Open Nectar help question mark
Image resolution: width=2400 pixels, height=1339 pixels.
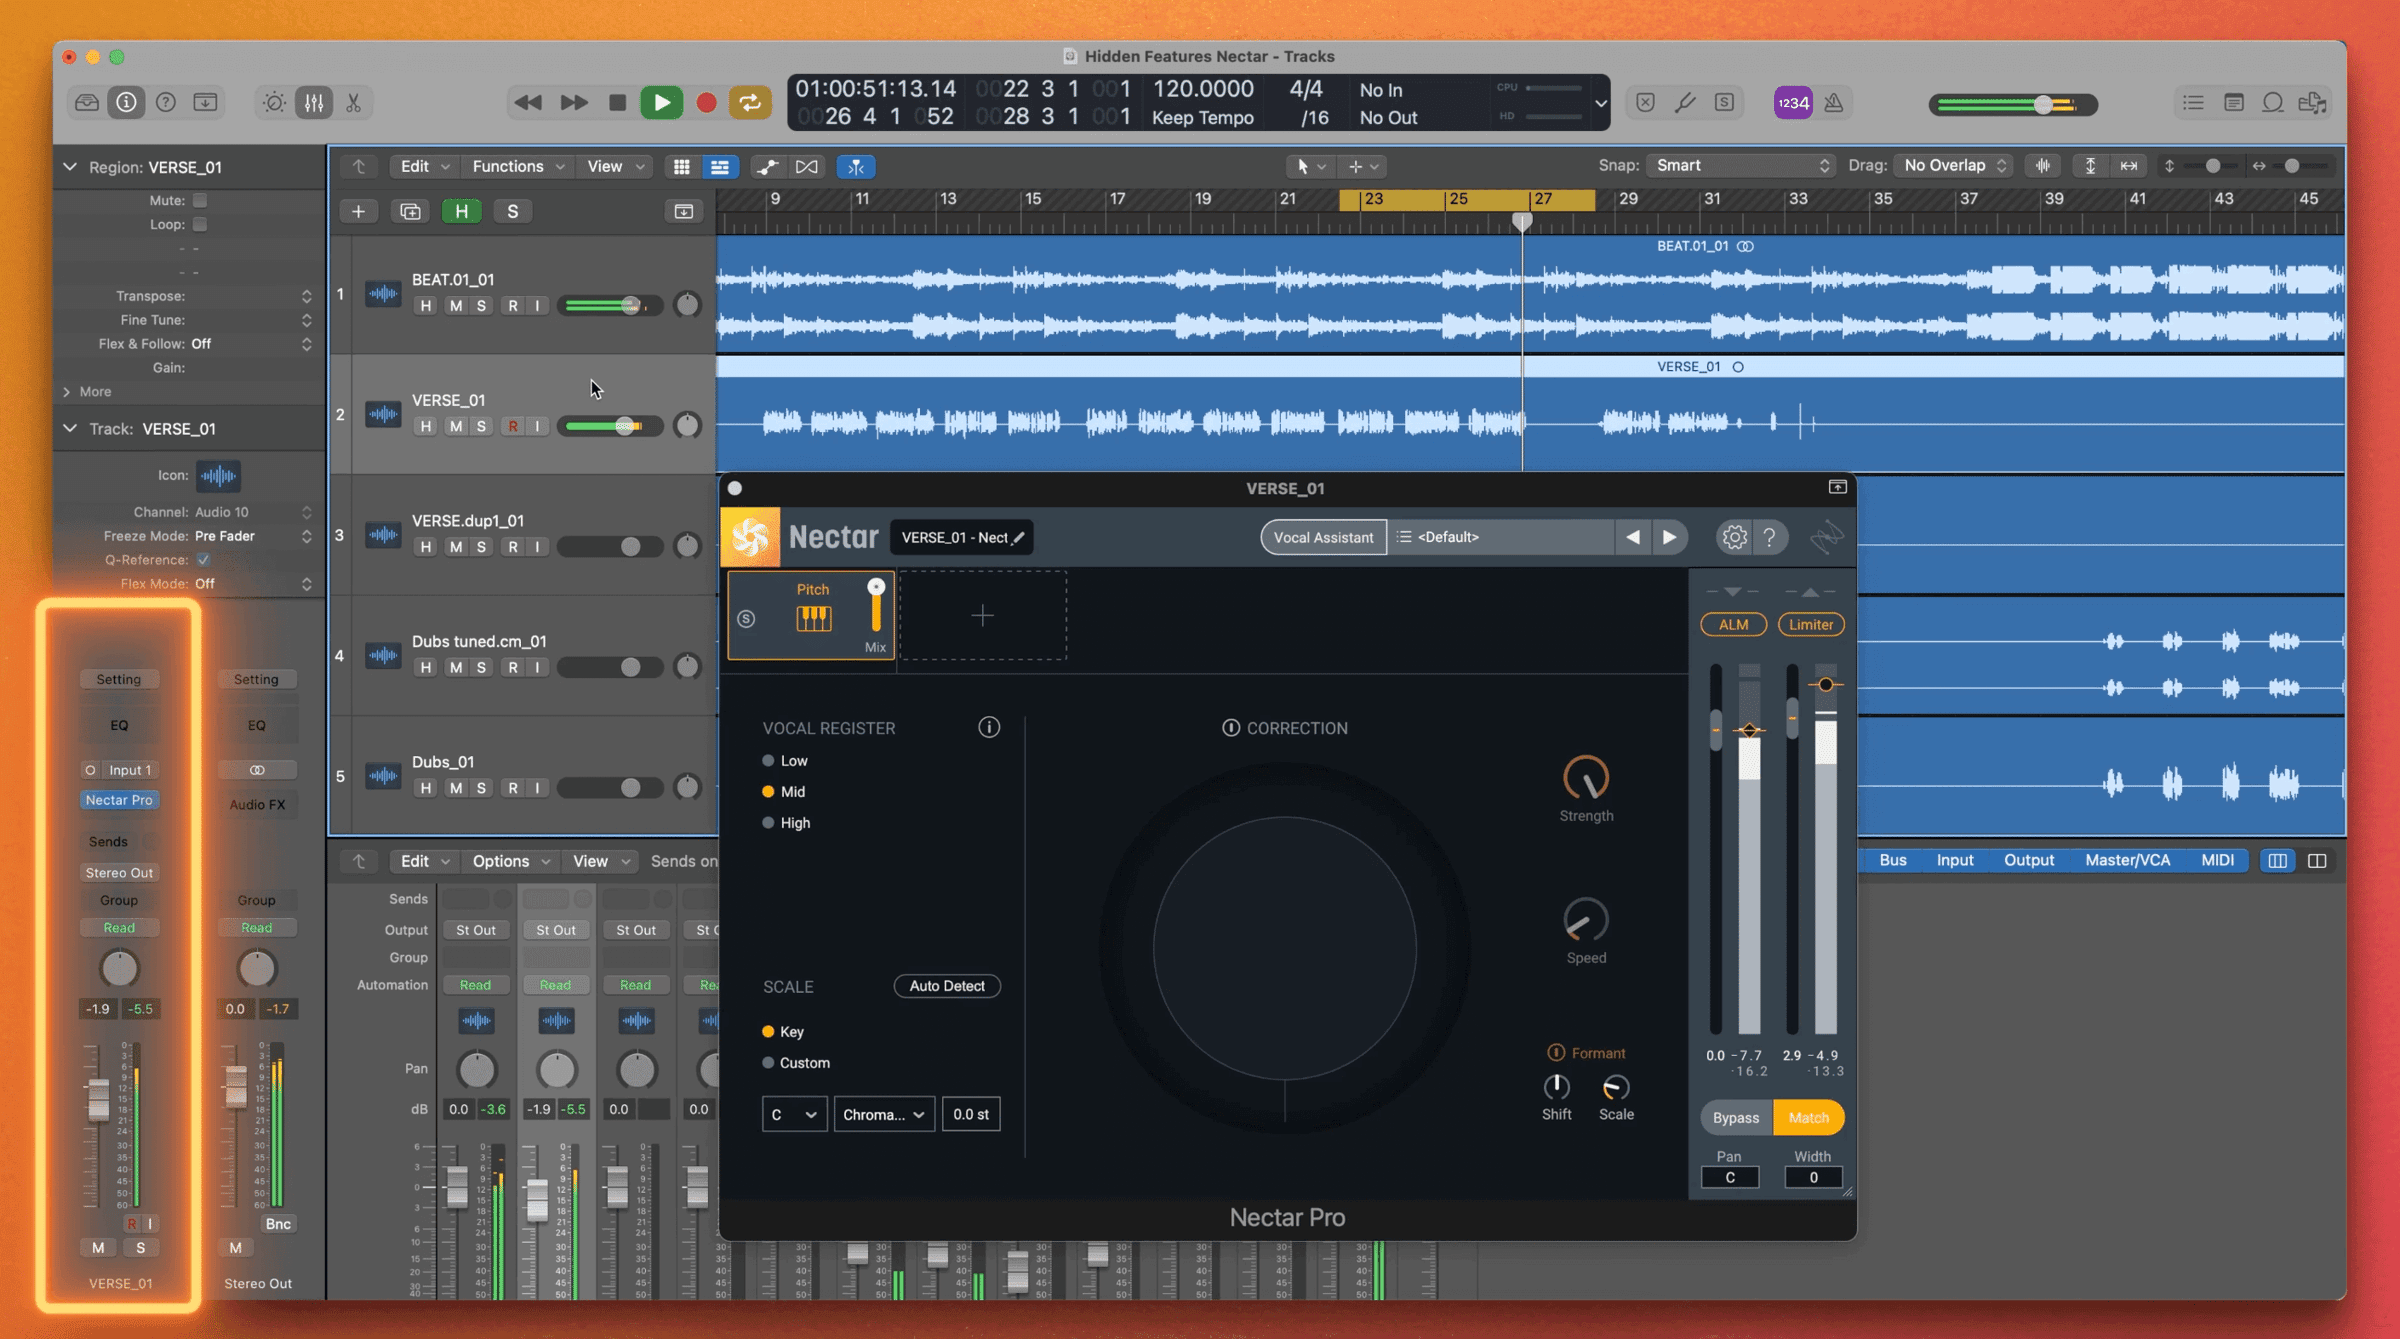1770,537
